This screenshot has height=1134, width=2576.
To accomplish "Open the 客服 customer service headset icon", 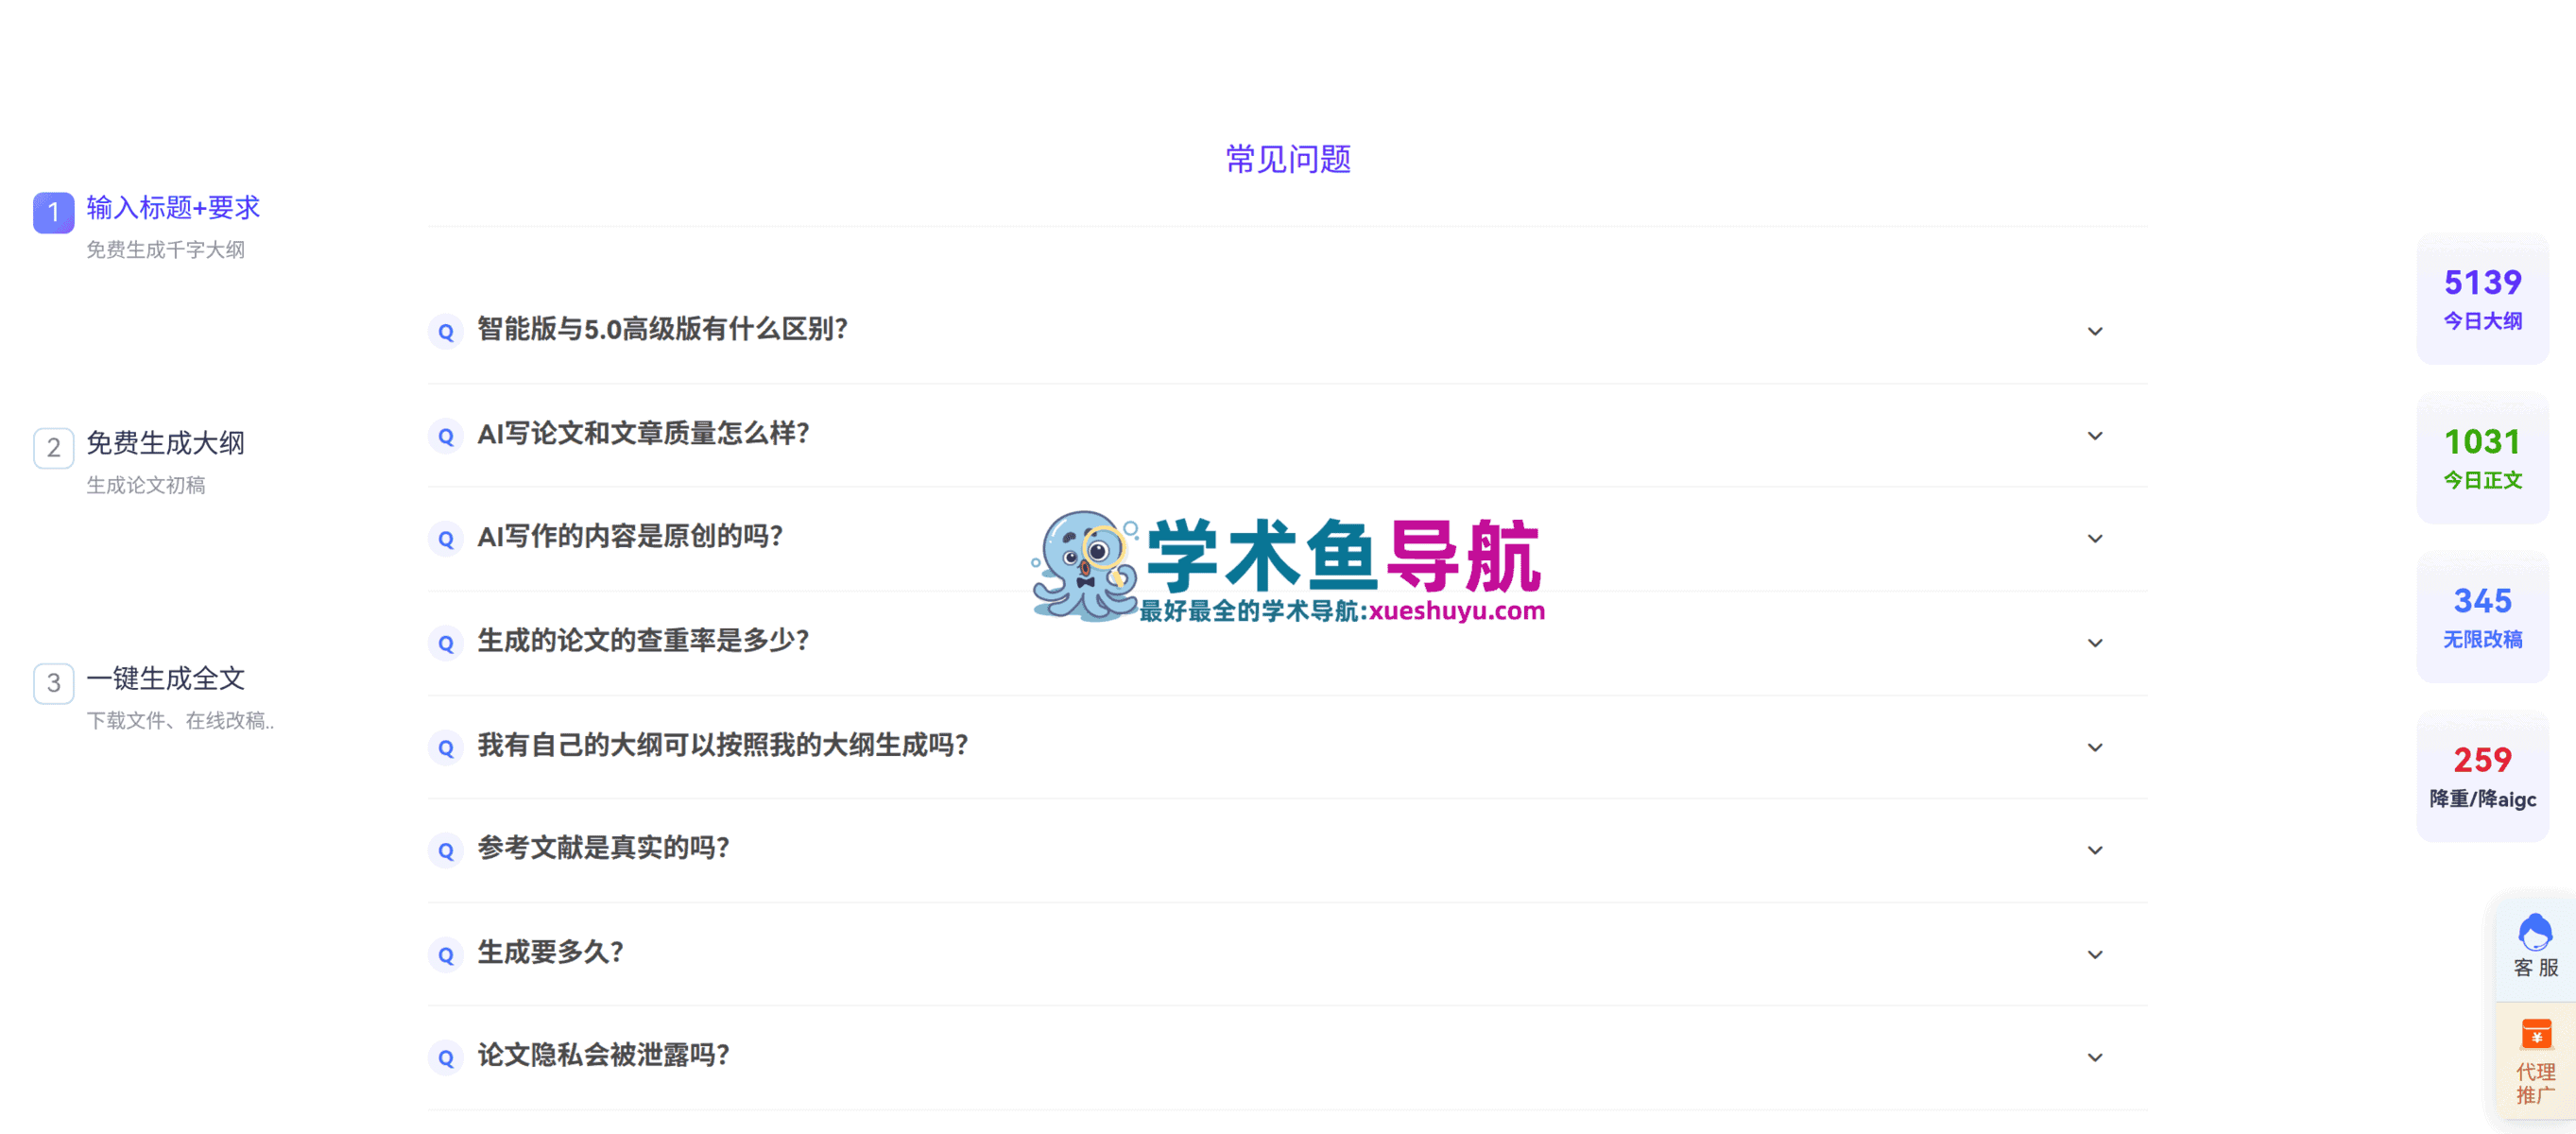I will (x=2534, y=931).
